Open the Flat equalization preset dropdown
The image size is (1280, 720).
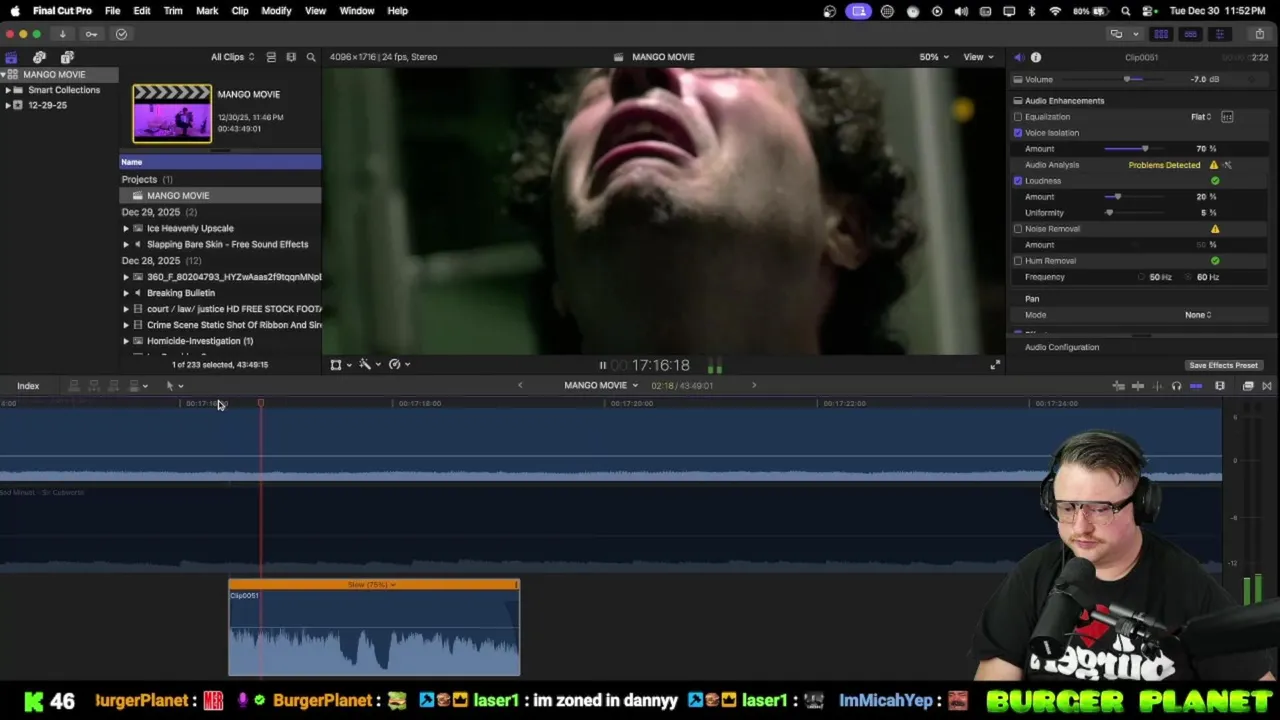(1201, 117)
